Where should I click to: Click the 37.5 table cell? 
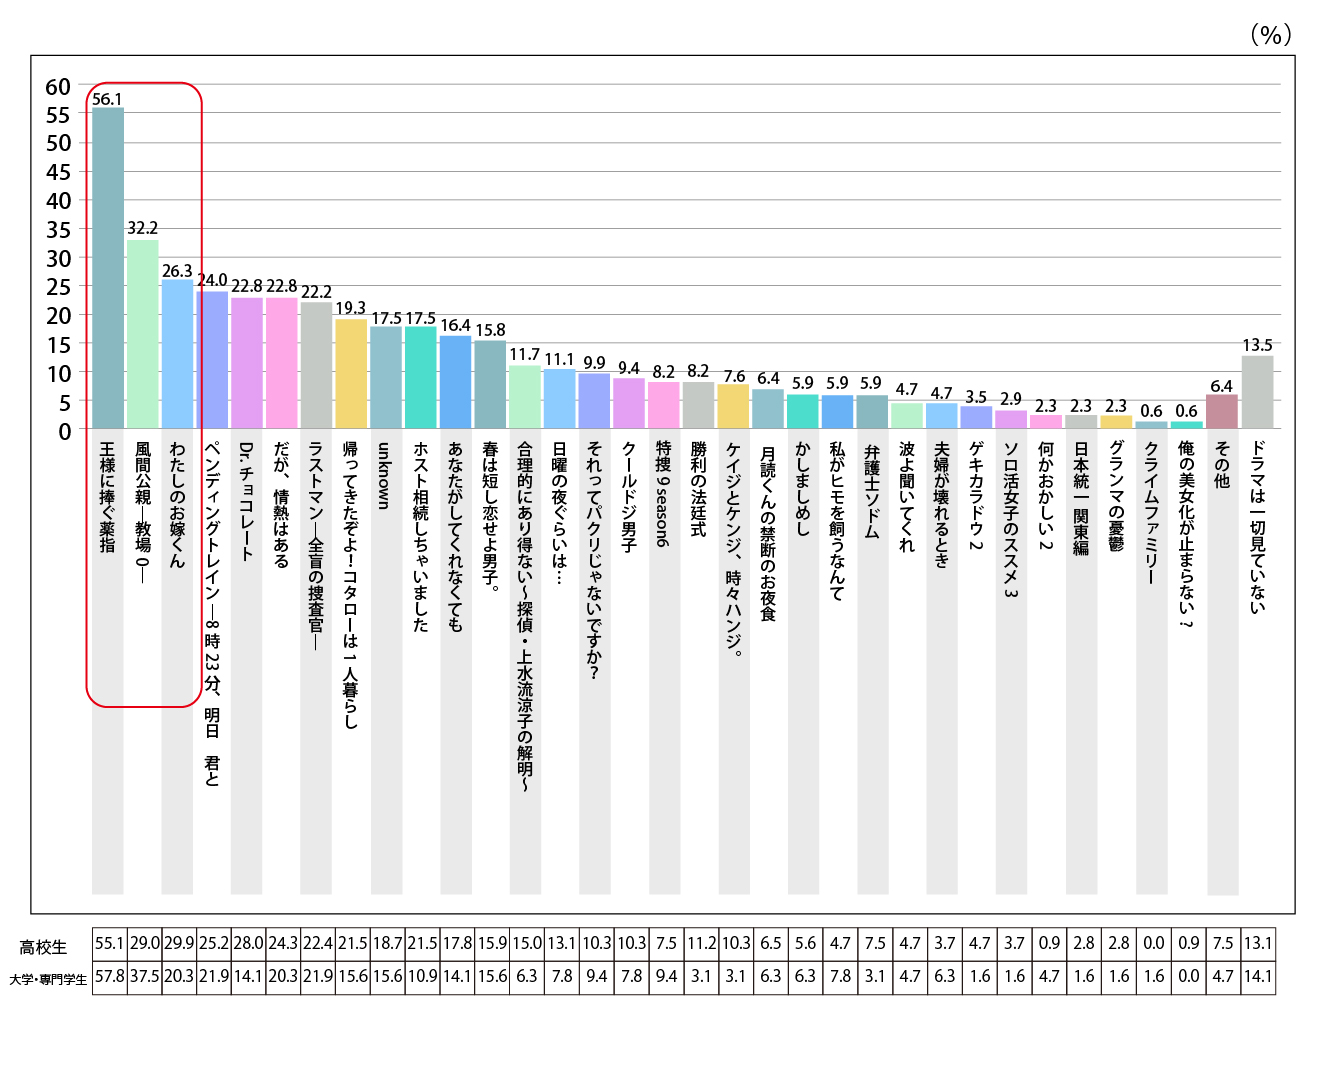[144, 977]
